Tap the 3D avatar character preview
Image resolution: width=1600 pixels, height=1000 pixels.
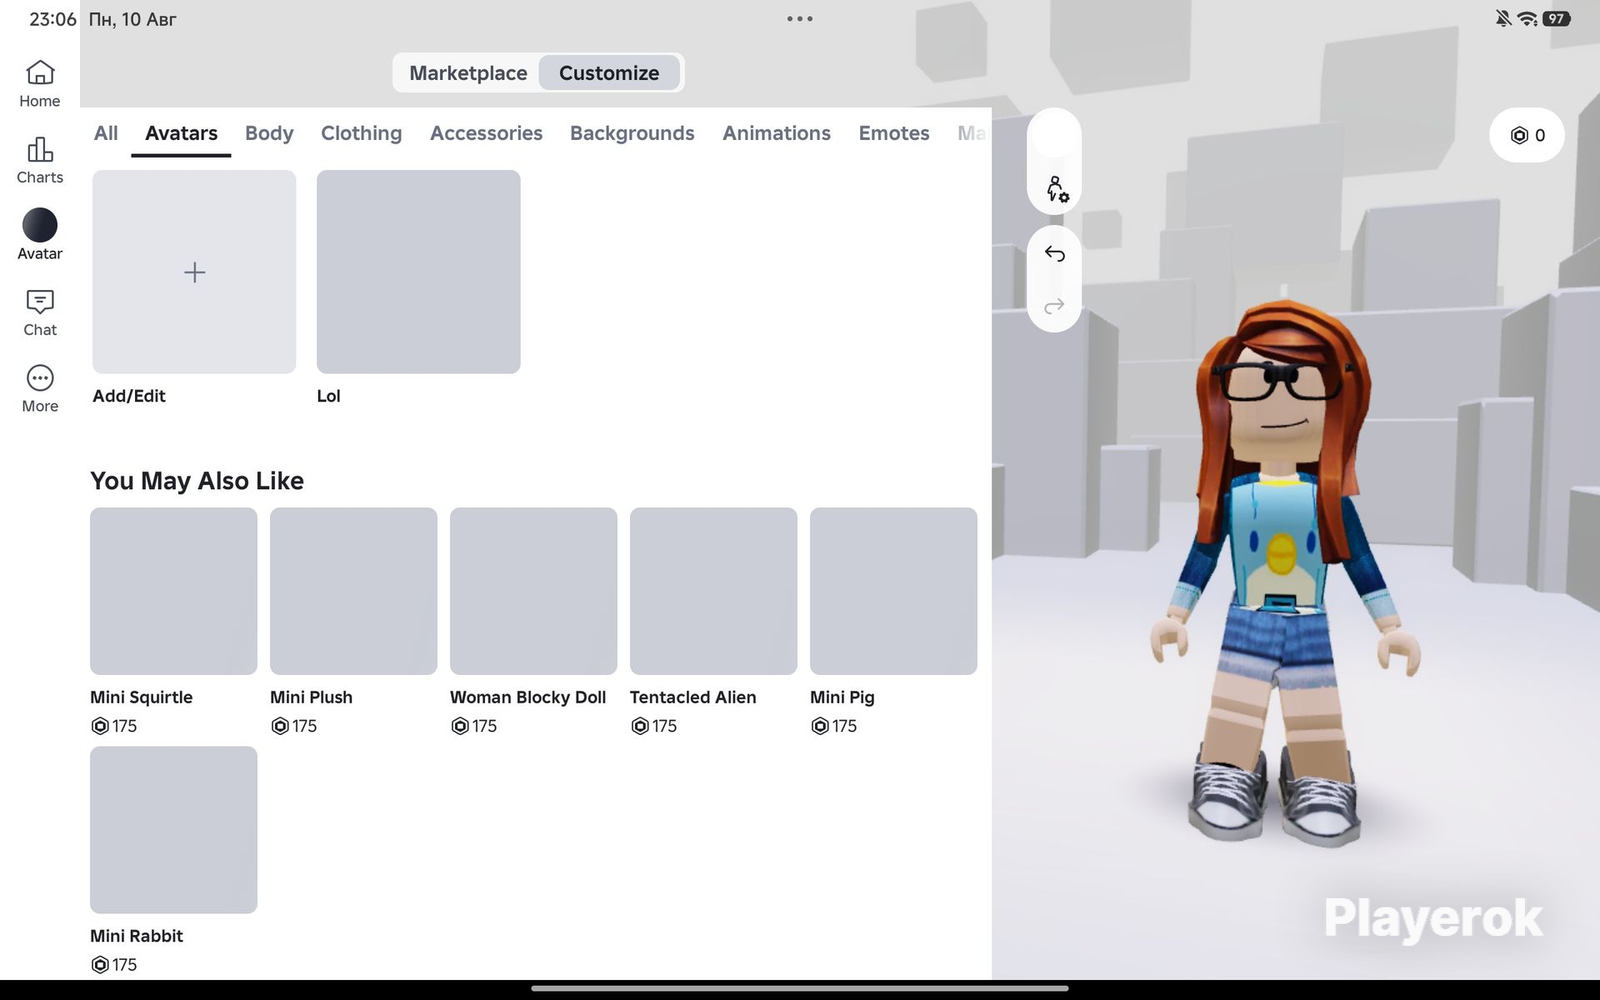(1284, 575)
